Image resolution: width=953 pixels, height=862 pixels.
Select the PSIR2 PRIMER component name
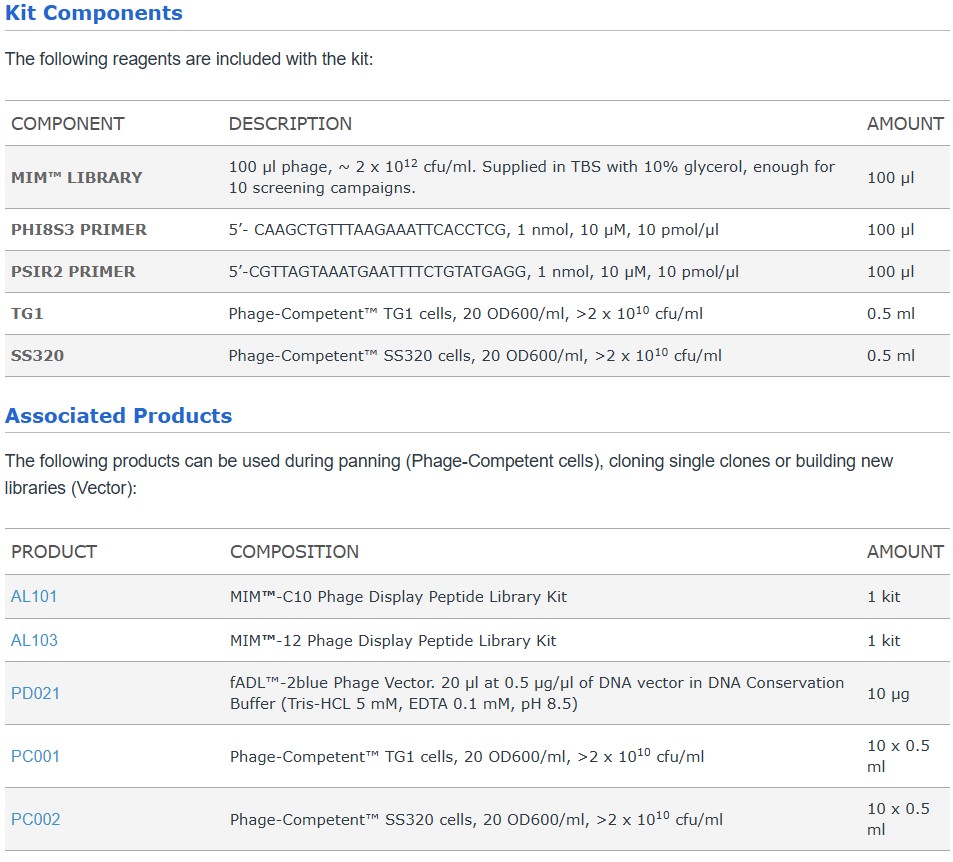pyautogui.click(x=73, y=272)
